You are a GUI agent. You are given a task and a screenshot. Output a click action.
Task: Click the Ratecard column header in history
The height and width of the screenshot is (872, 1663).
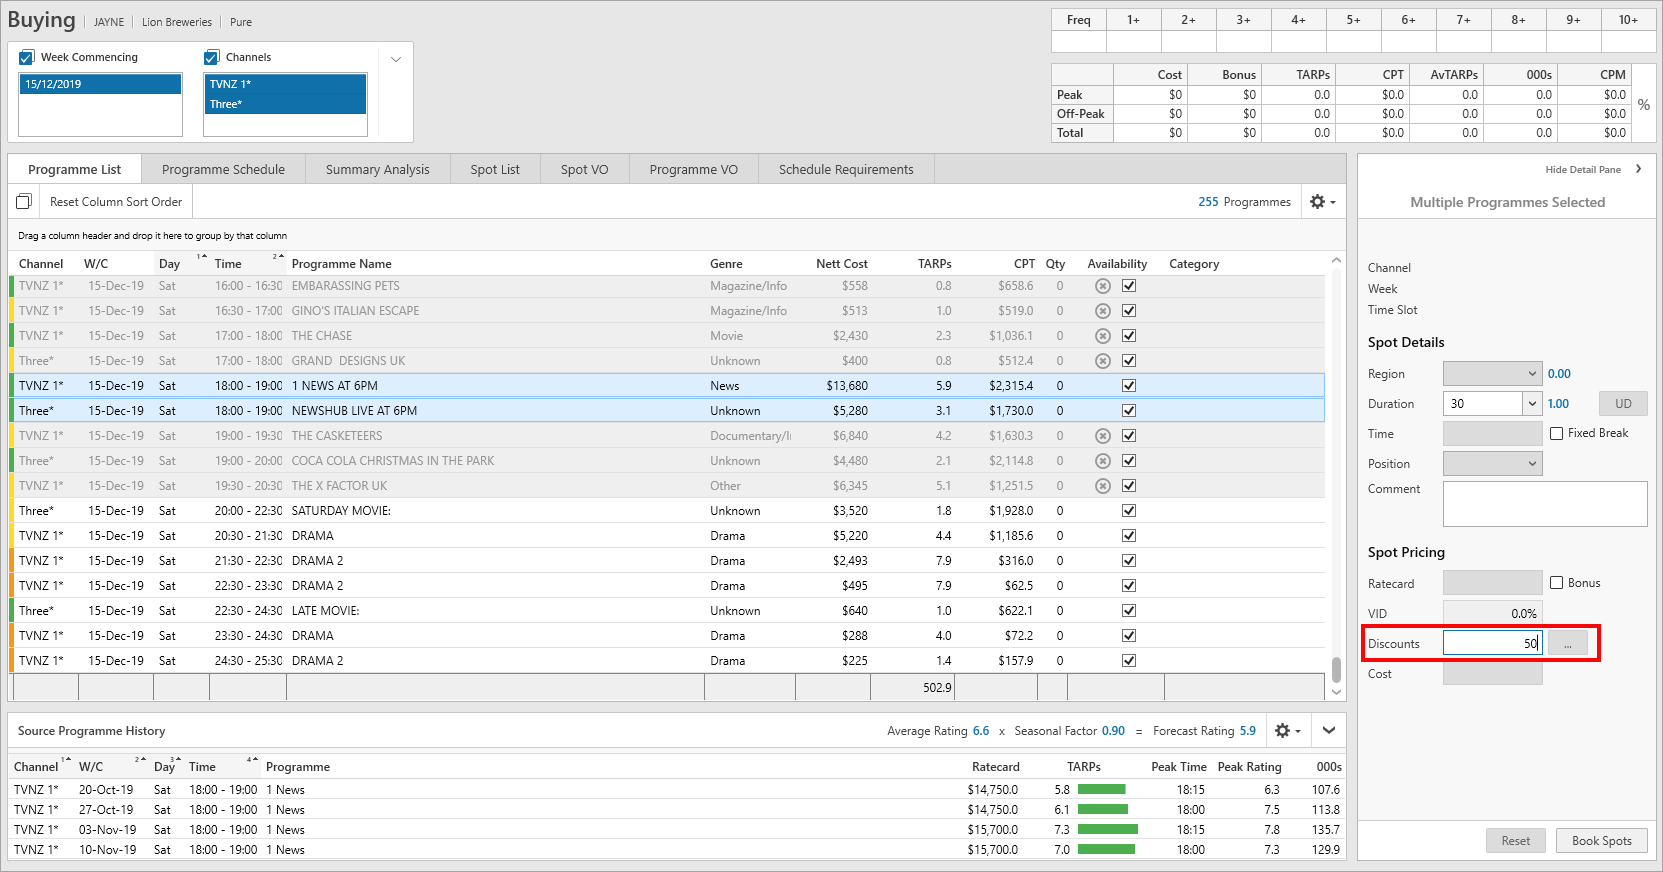(x=995, y=767)
